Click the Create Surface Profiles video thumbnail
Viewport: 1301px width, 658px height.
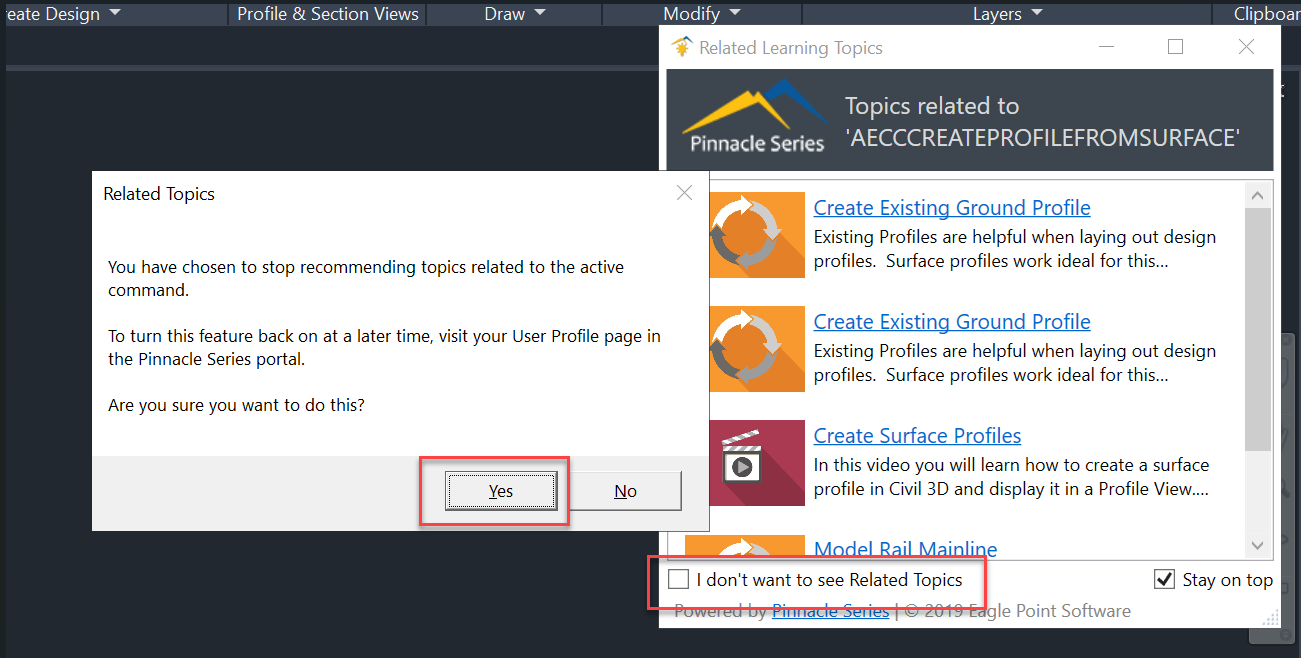[757, 463]
